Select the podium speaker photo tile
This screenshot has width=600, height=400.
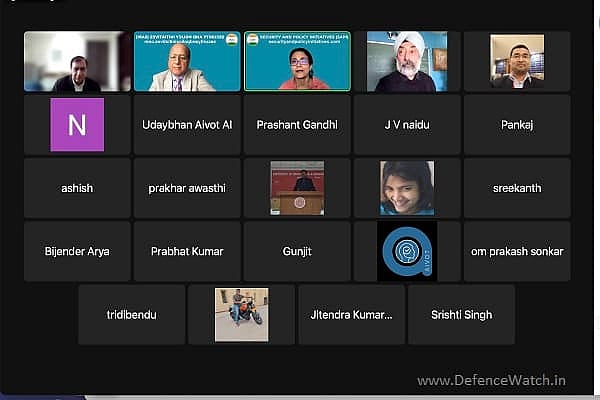(297, 188)
